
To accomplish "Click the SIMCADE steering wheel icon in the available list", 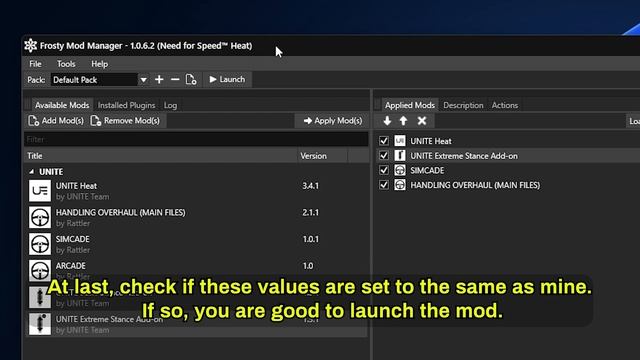I will (x=40, y=244).
